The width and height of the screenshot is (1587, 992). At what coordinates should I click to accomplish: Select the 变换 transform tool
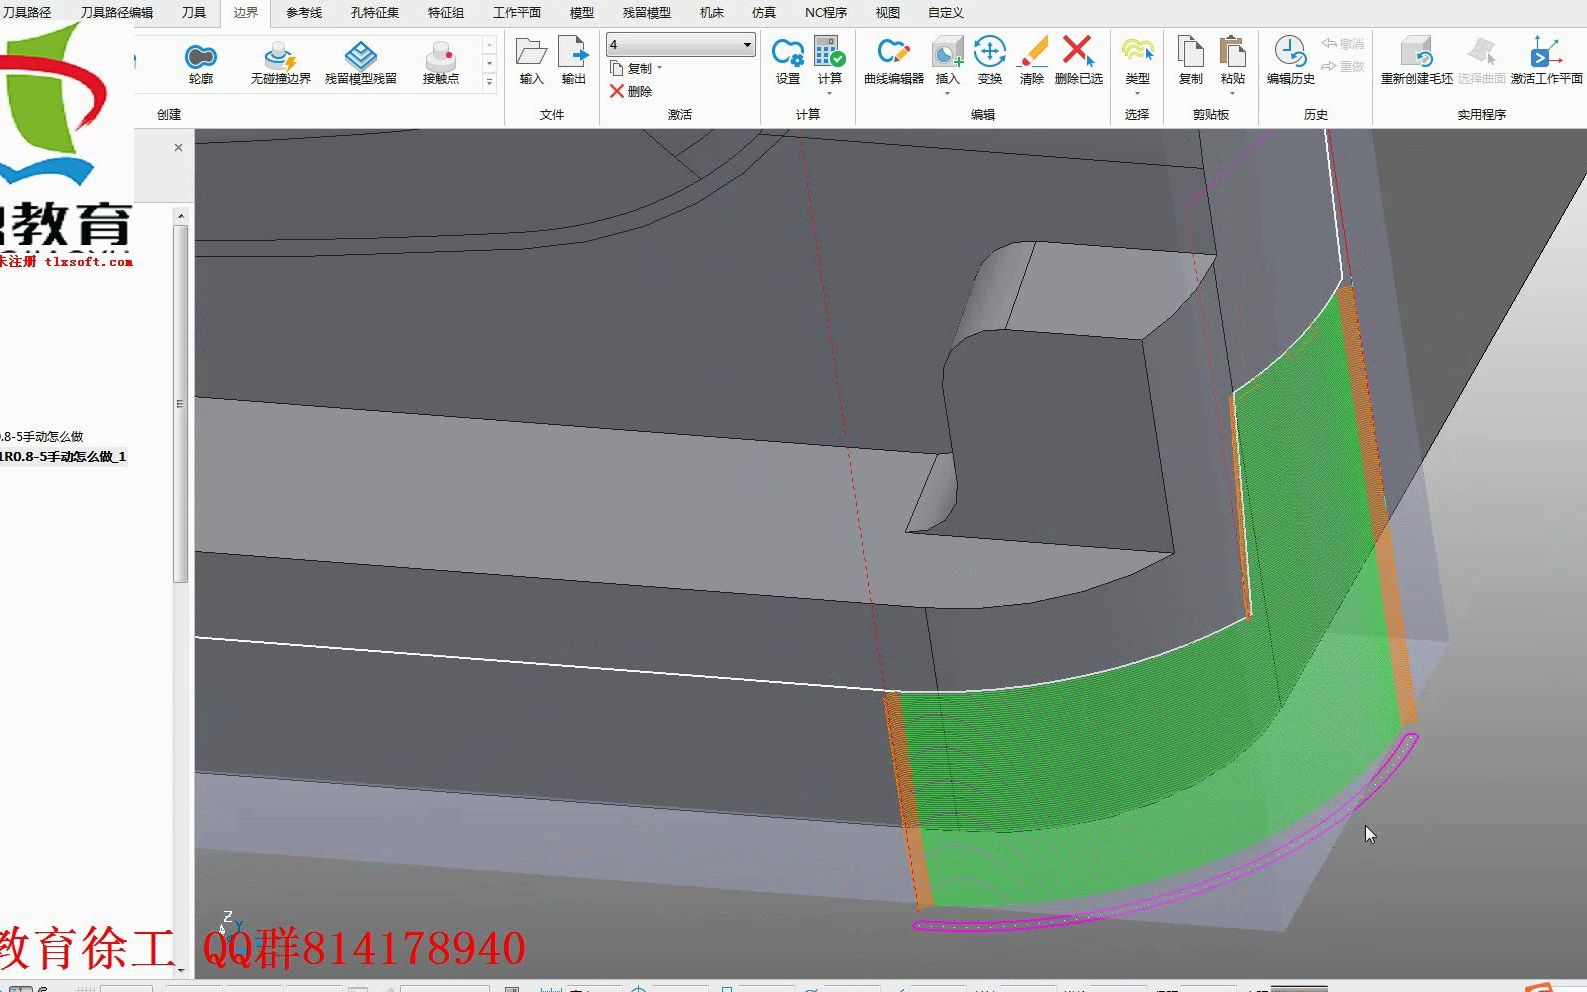coord(990,61)
